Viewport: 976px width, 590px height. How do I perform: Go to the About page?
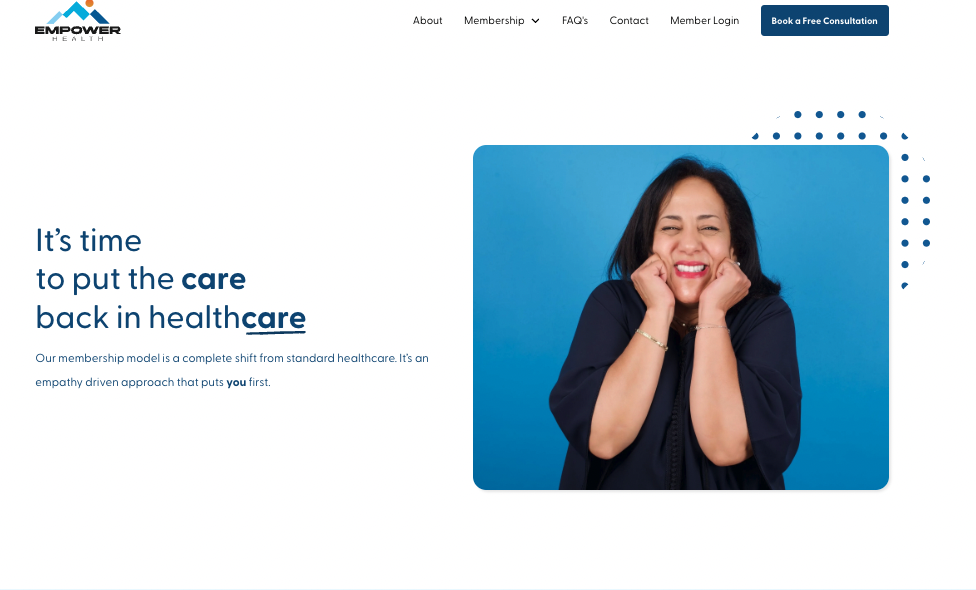pyautogui.click(x=428, y=21)
